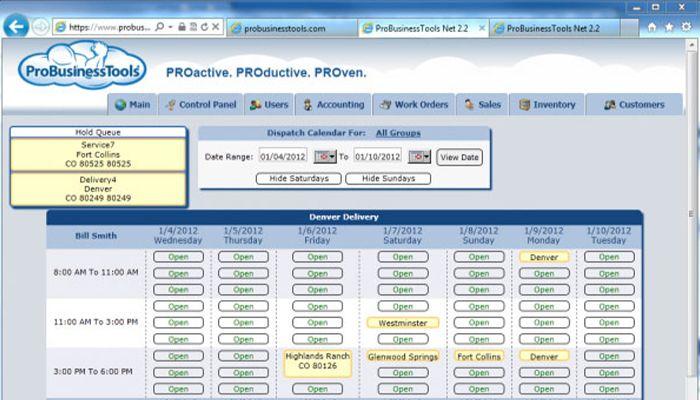Select the Service7 Fort Collins hold queue item

pyautogui.click(x=98, y=154)
